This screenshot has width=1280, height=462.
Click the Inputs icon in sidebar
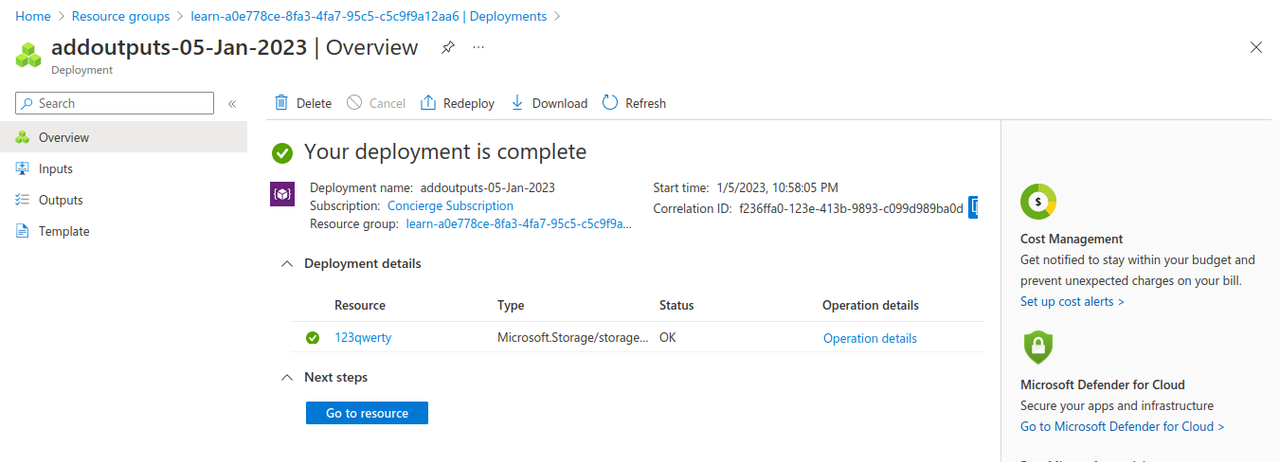pyautogui.click(x=23, y=169)
